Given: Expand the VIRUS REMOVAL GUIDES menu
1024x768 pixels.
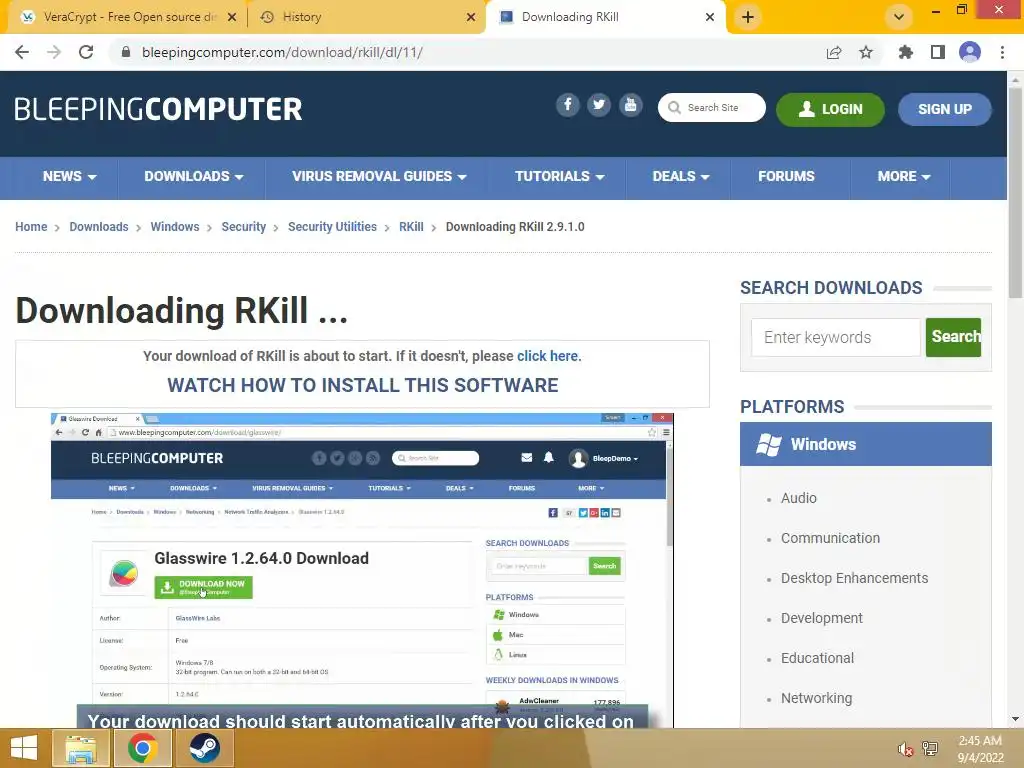Looking at the screenshot, I should (379, 176).
